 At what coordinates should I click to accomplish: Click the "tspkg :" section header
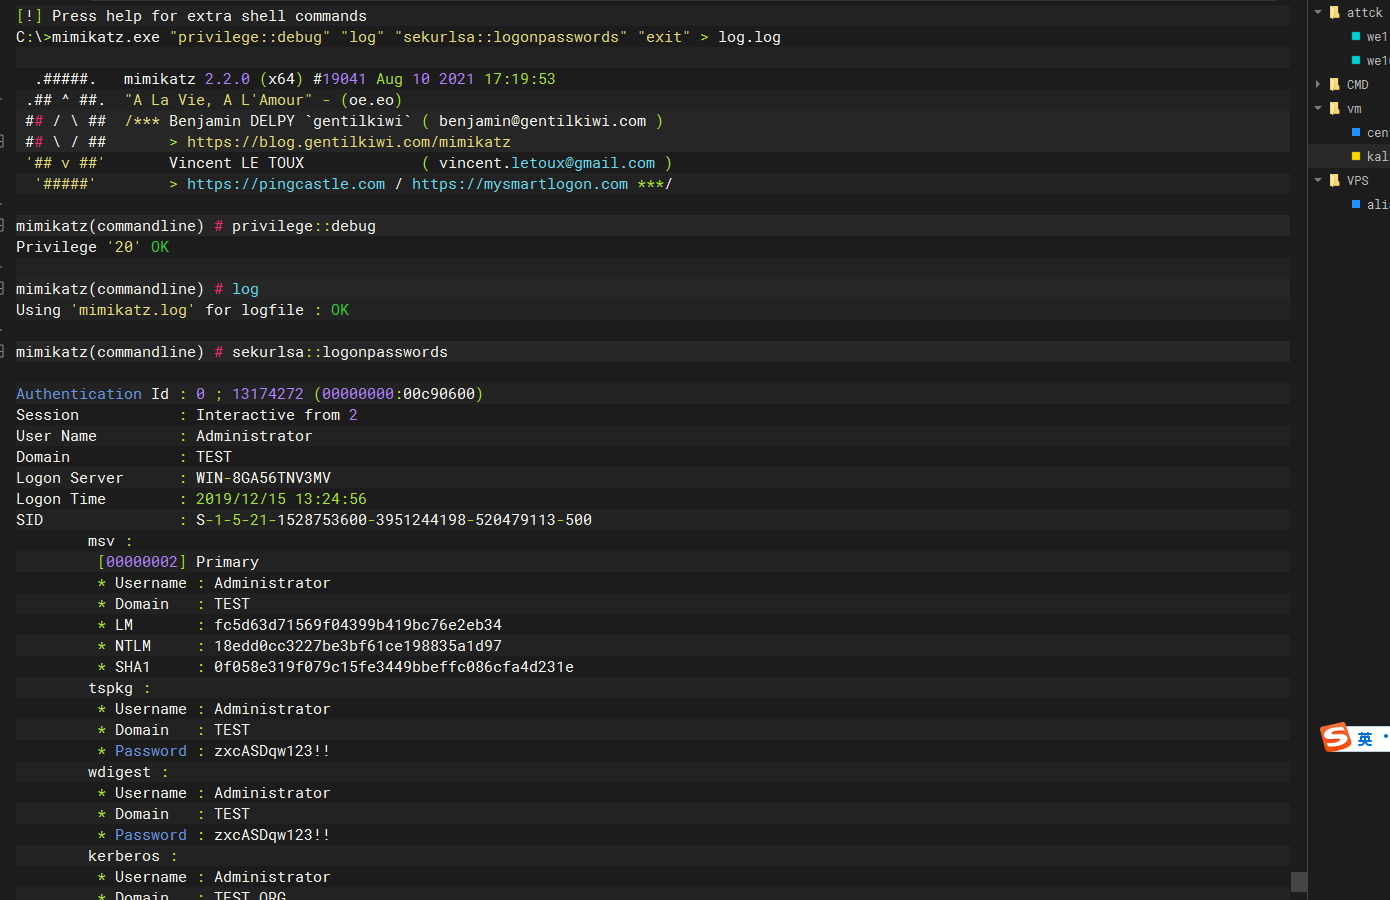[119, 688]
